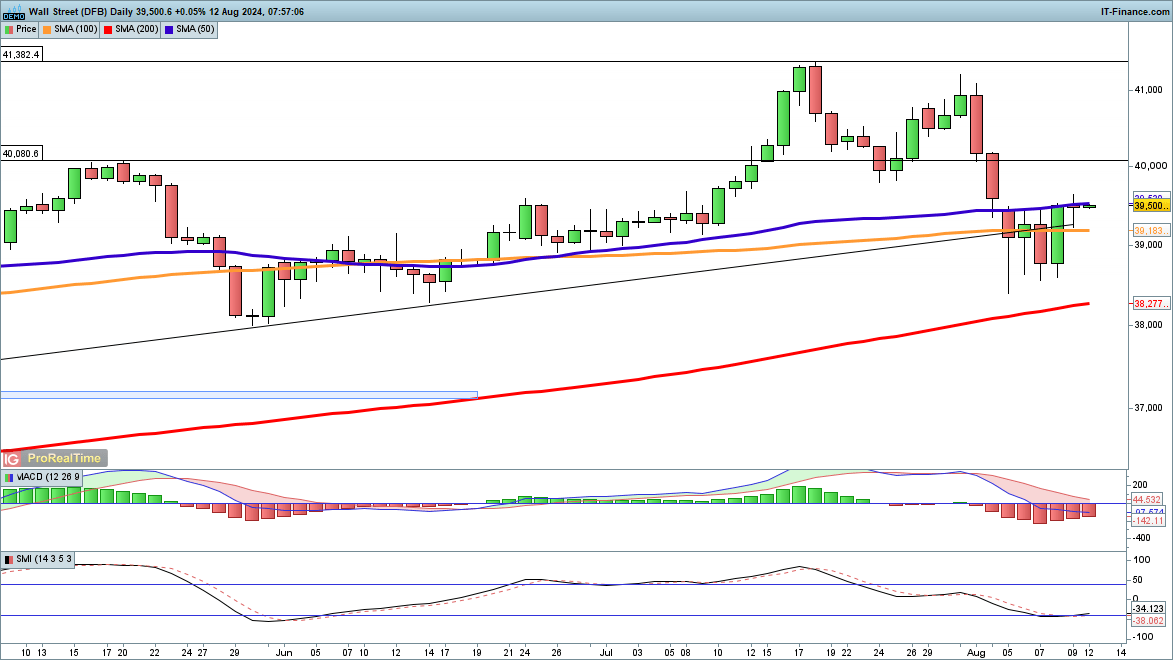Click the MACD indicator color icon
Screen dimensions: 1173x660
tap(8, 477)
